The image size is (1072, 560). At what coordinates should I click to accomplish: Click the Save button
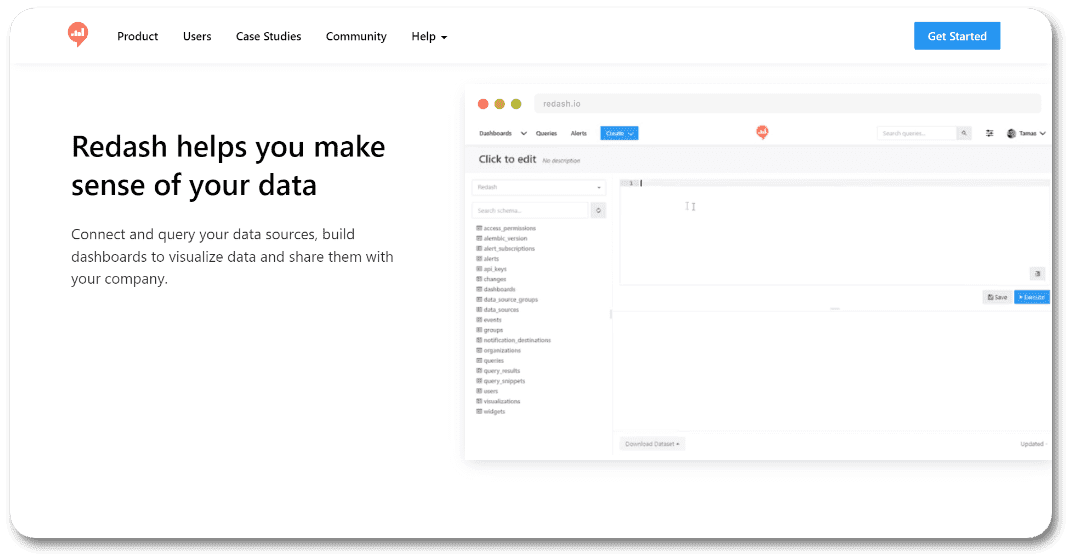[x=997, y=297]
